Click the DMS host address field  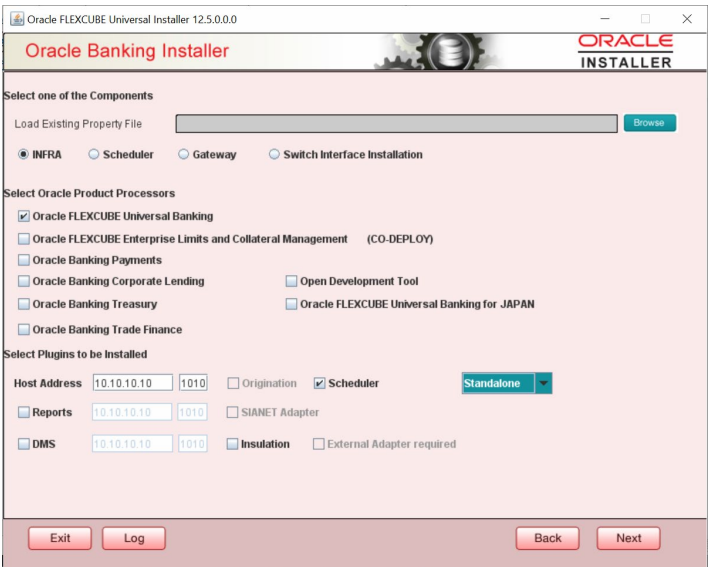(x=132, y=444)
